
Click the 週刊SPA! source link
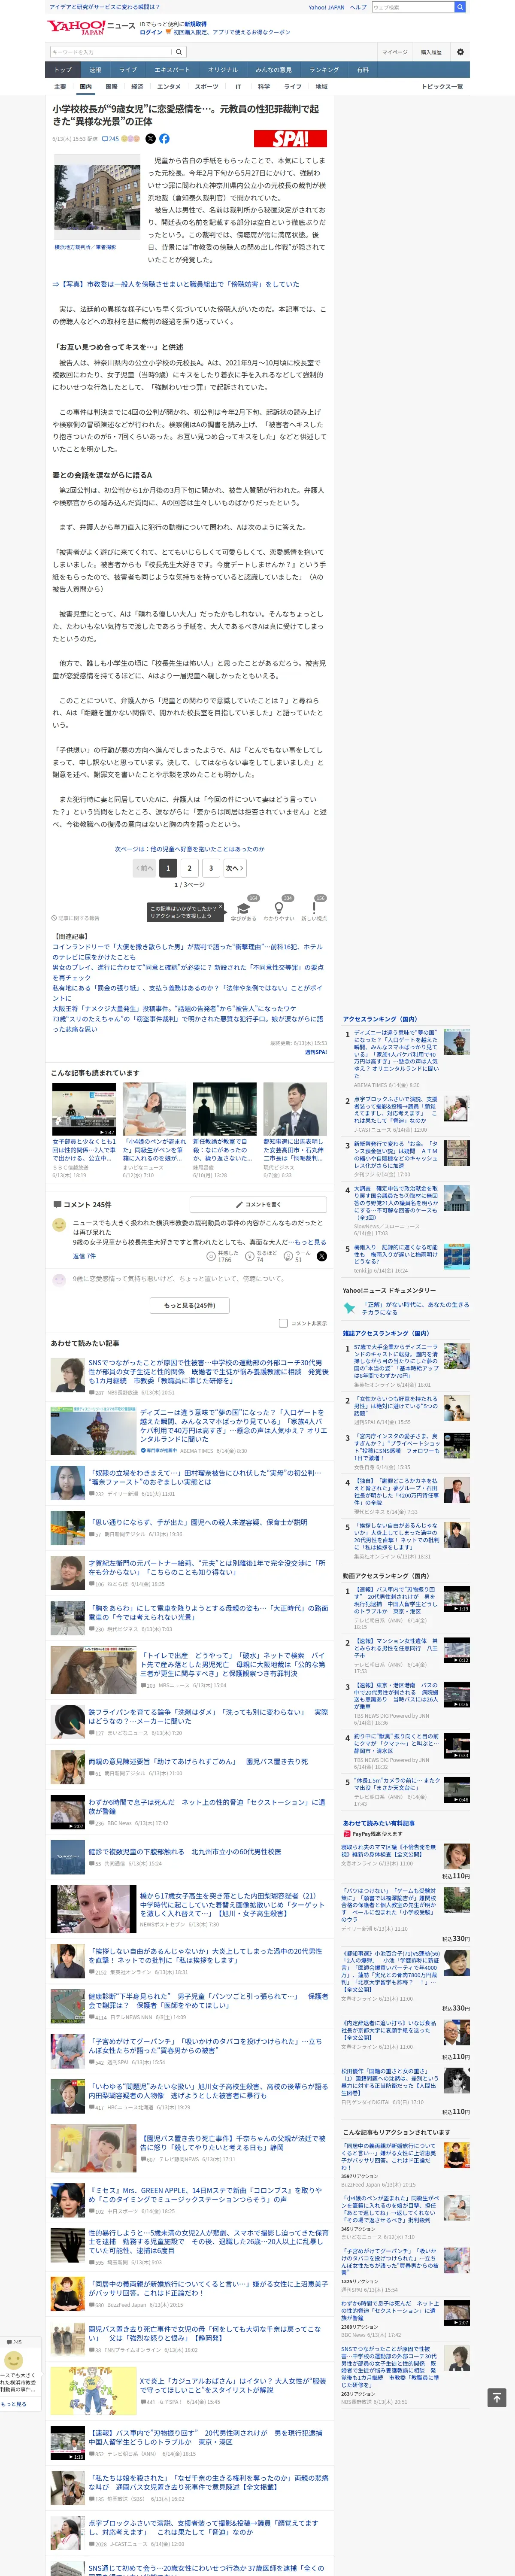tap(316, 1052)
